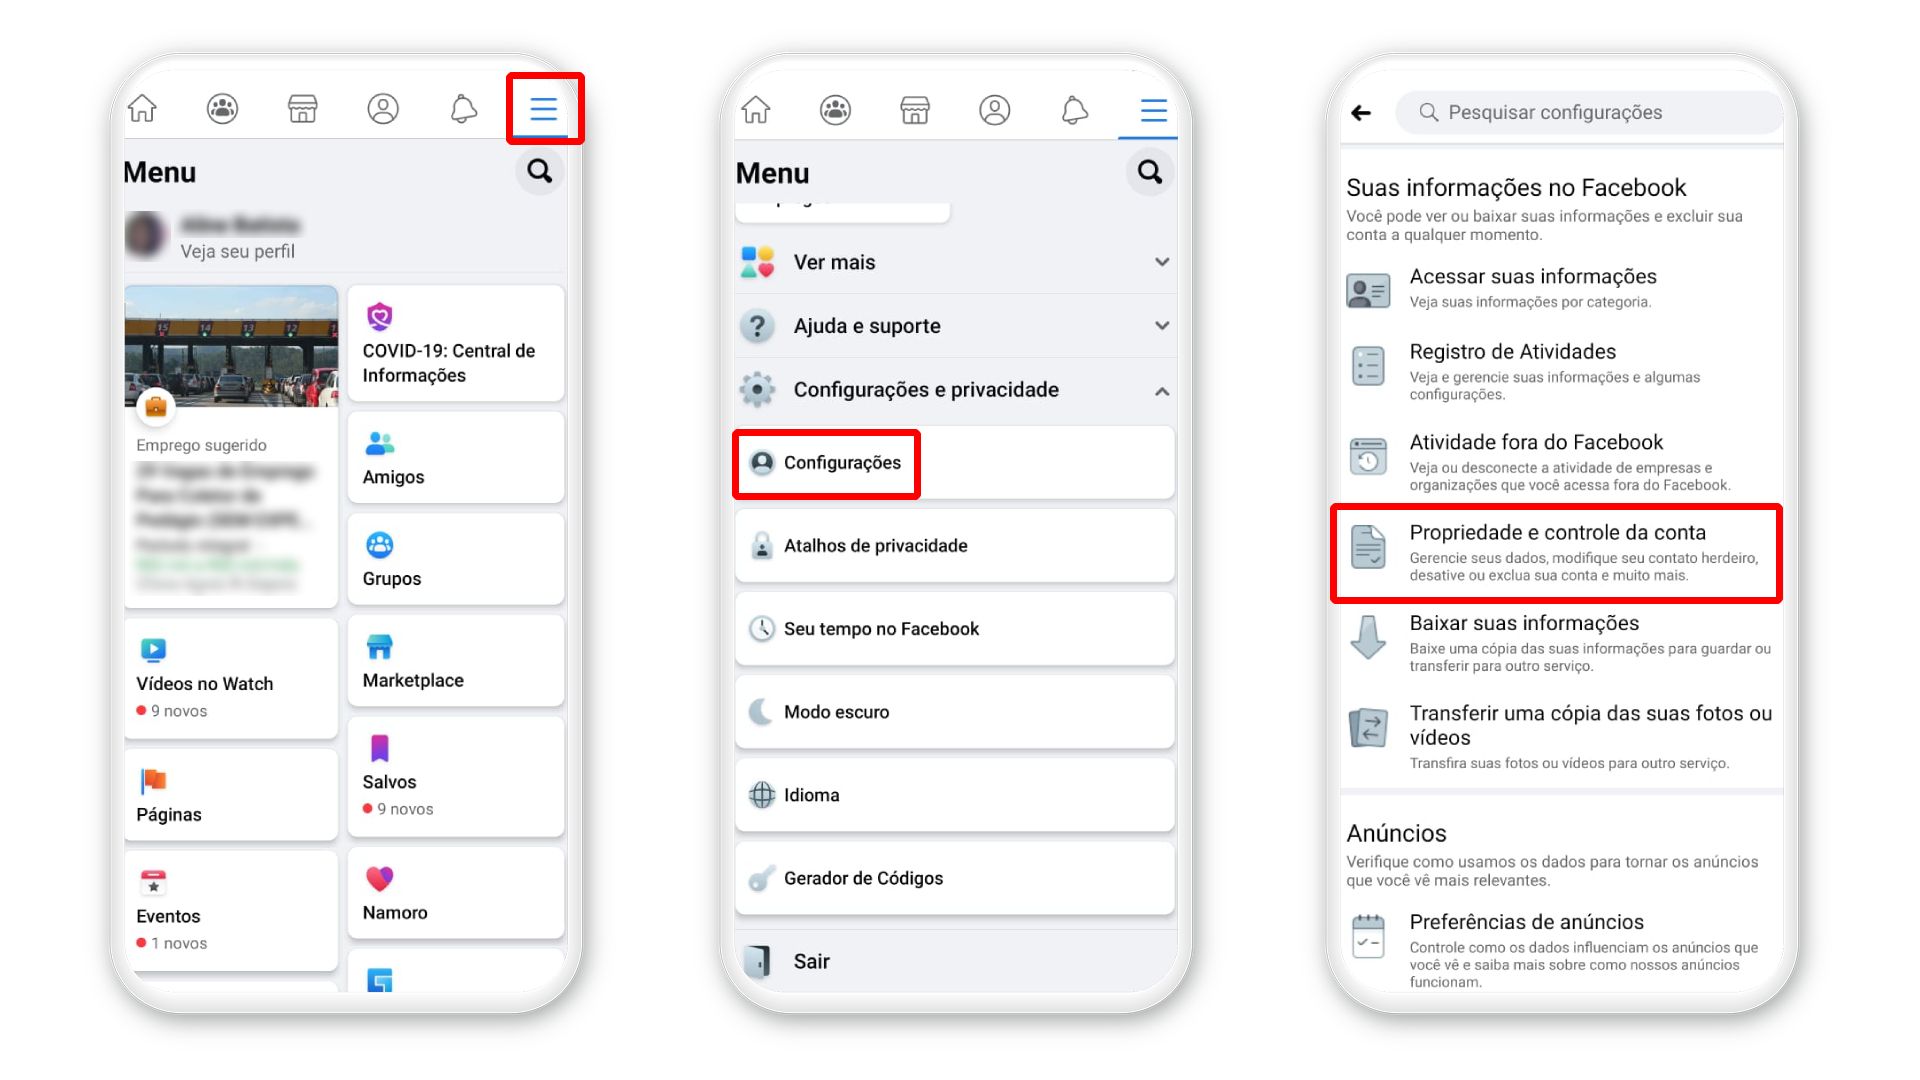Expand Ver mais menu section

click(1154, 262)
